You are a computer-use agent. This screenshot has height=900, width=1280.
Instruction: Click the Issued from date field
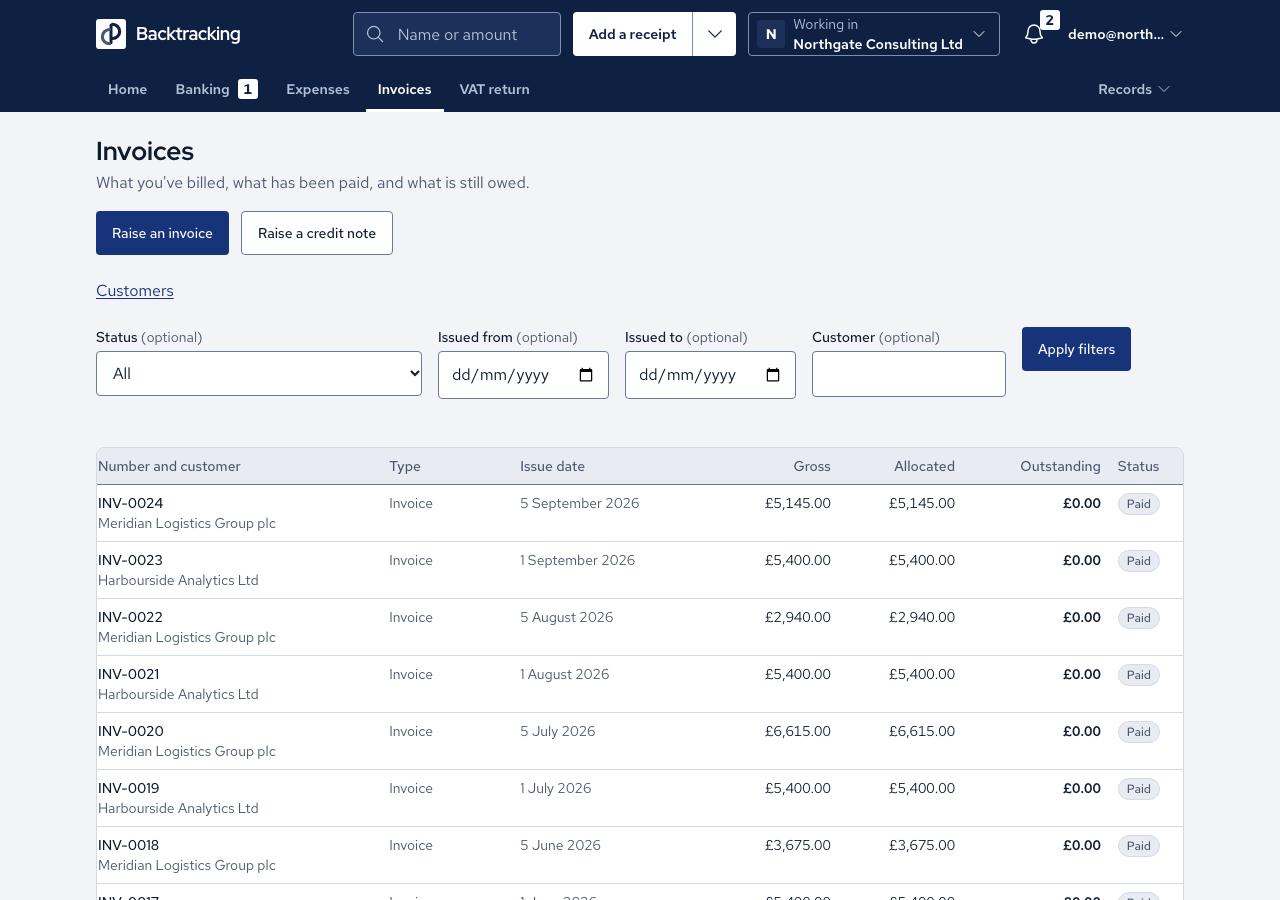[523, 375]
